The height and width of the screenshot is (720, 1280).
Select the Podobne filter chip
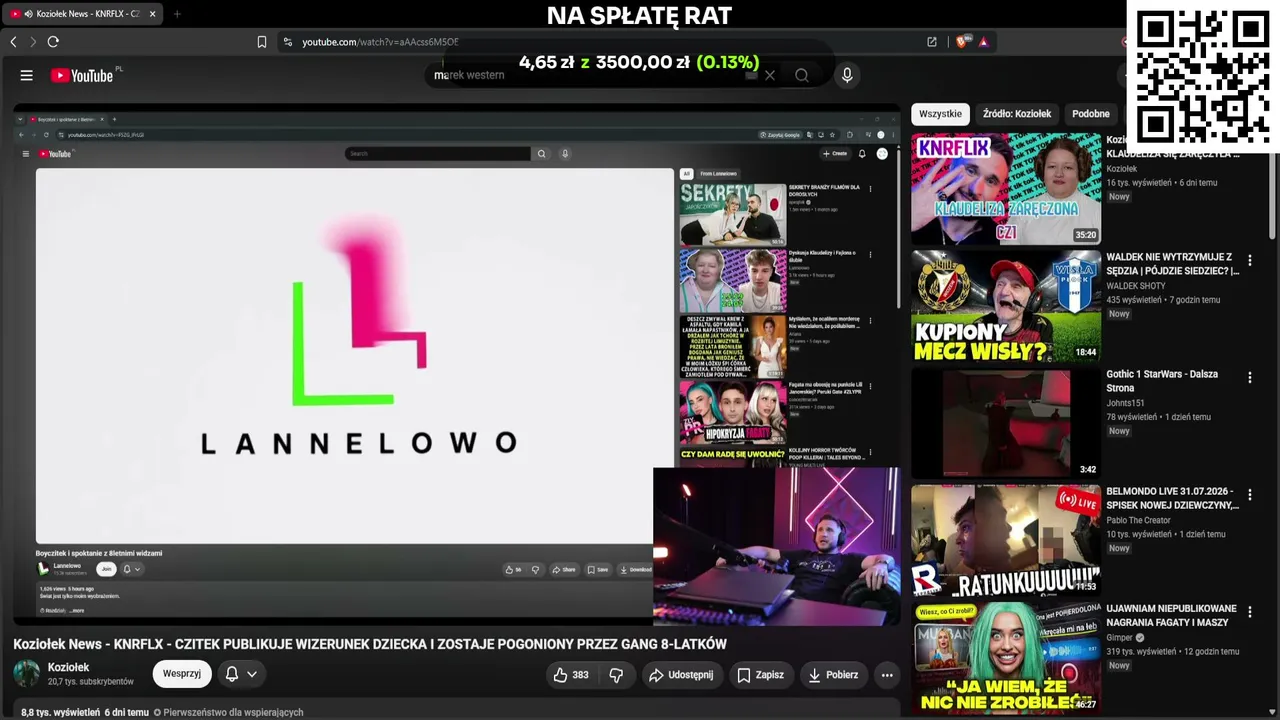[1091, 114]
